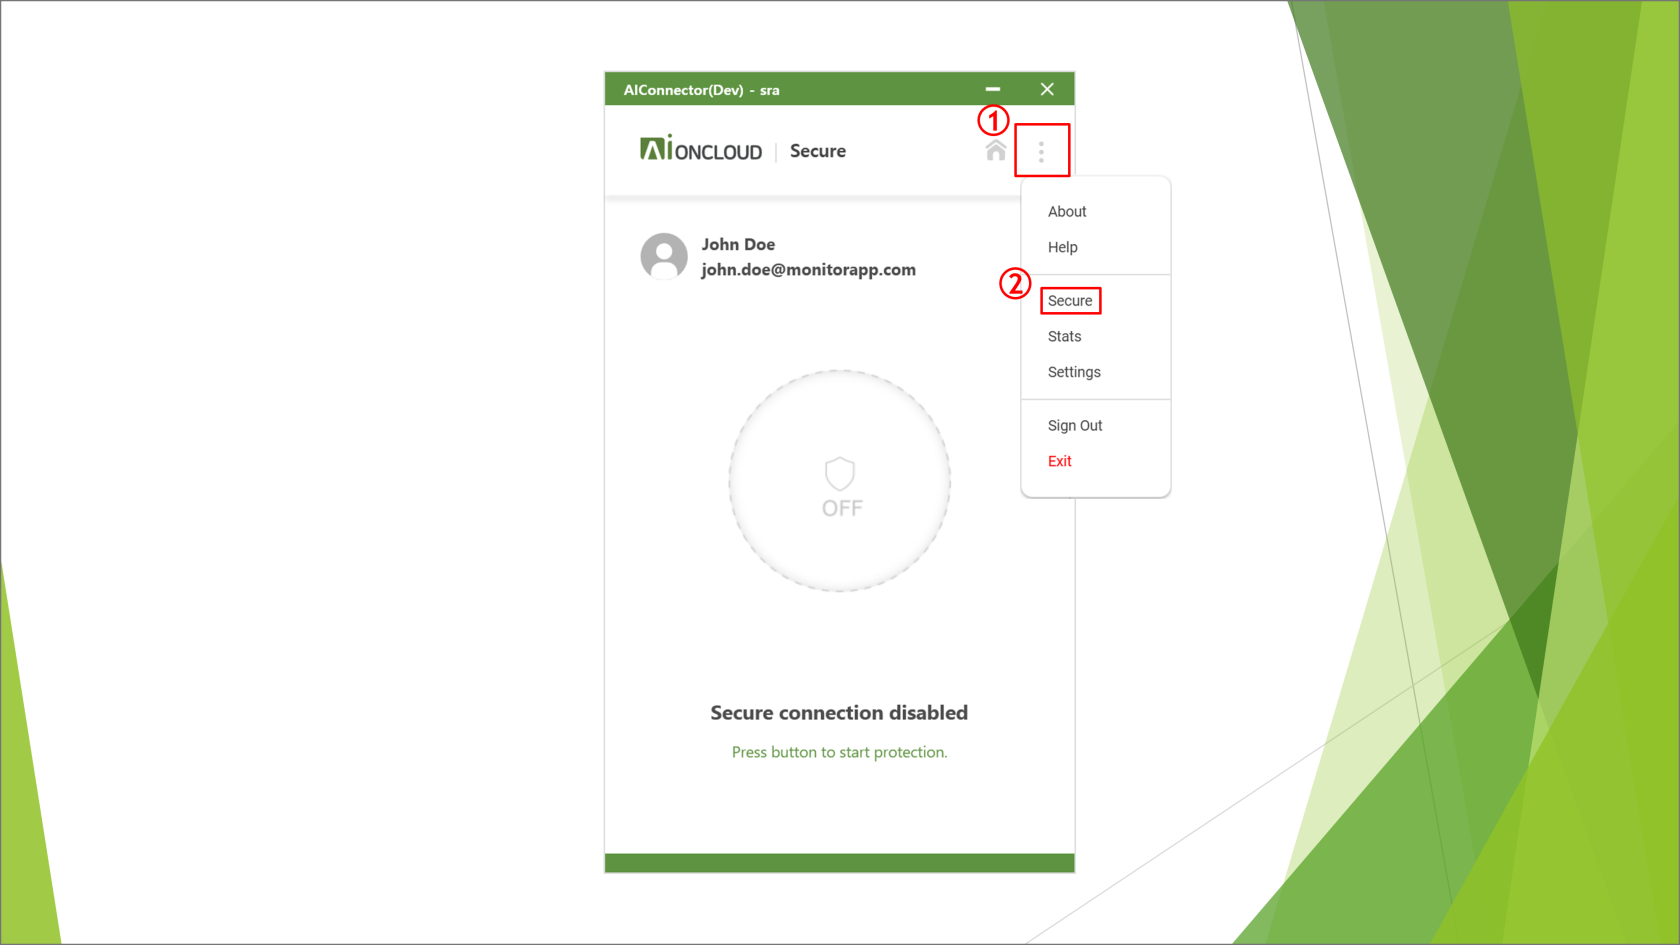Go to Settings in the menu
This screenshot has width=1680, height=945.
point(1074,372)
